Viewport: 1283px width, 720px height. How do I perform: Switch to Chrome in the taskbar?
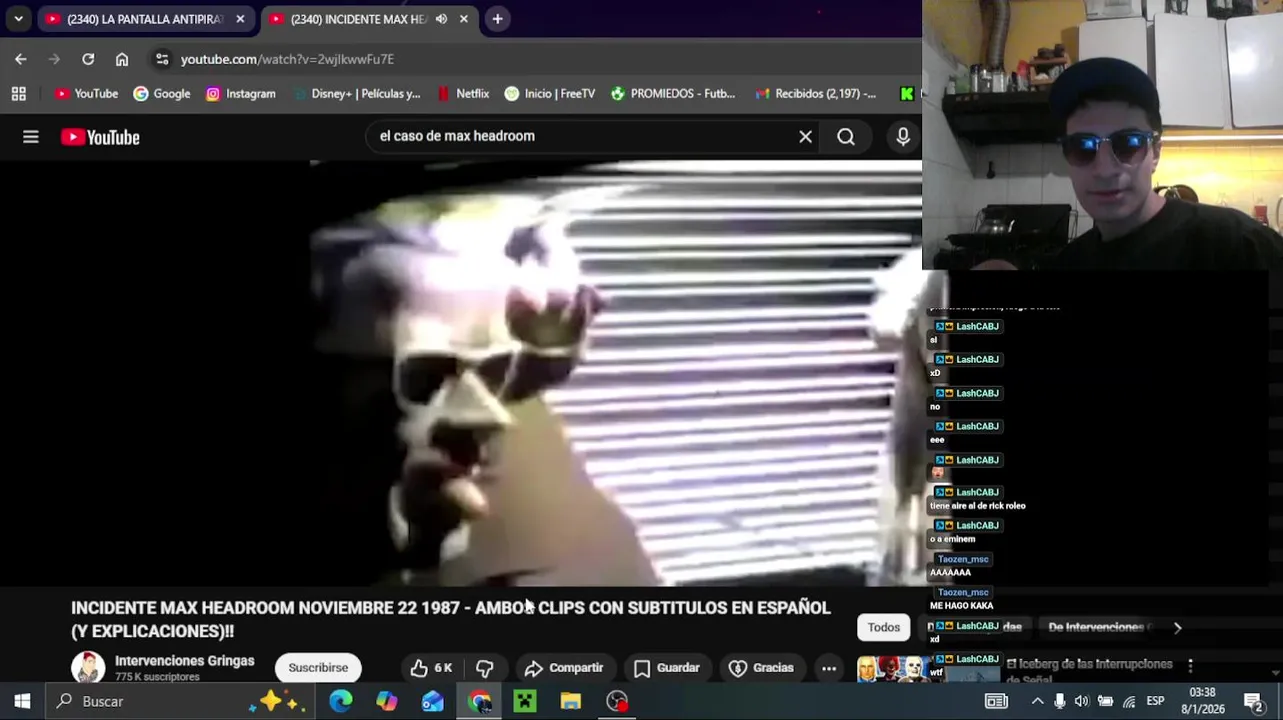click(479, 702)
